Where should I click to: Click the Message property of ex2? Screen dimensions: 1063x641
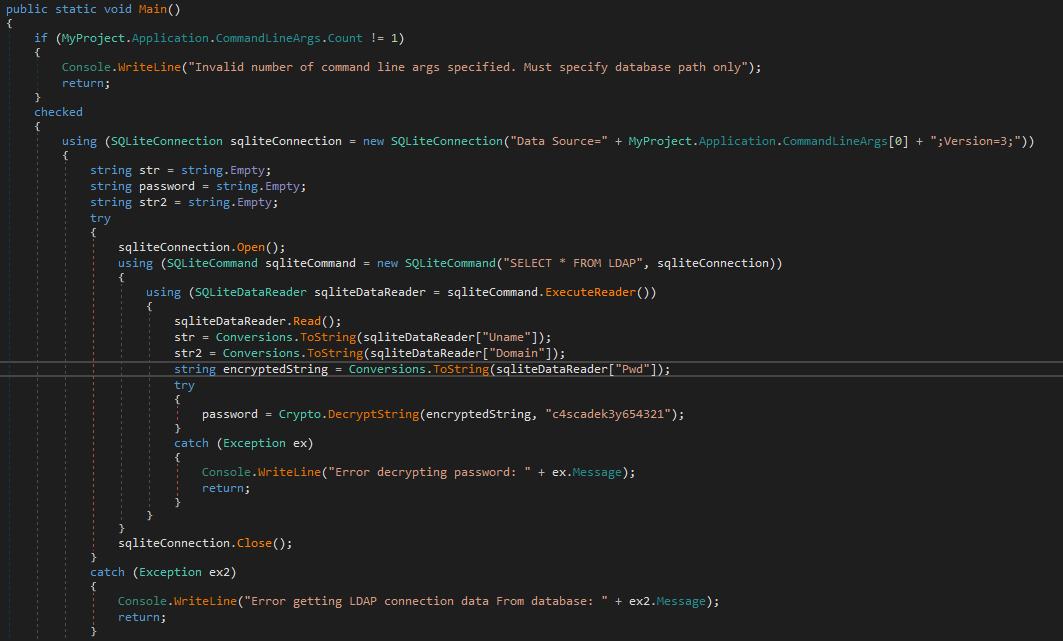[x=681, y=601]
